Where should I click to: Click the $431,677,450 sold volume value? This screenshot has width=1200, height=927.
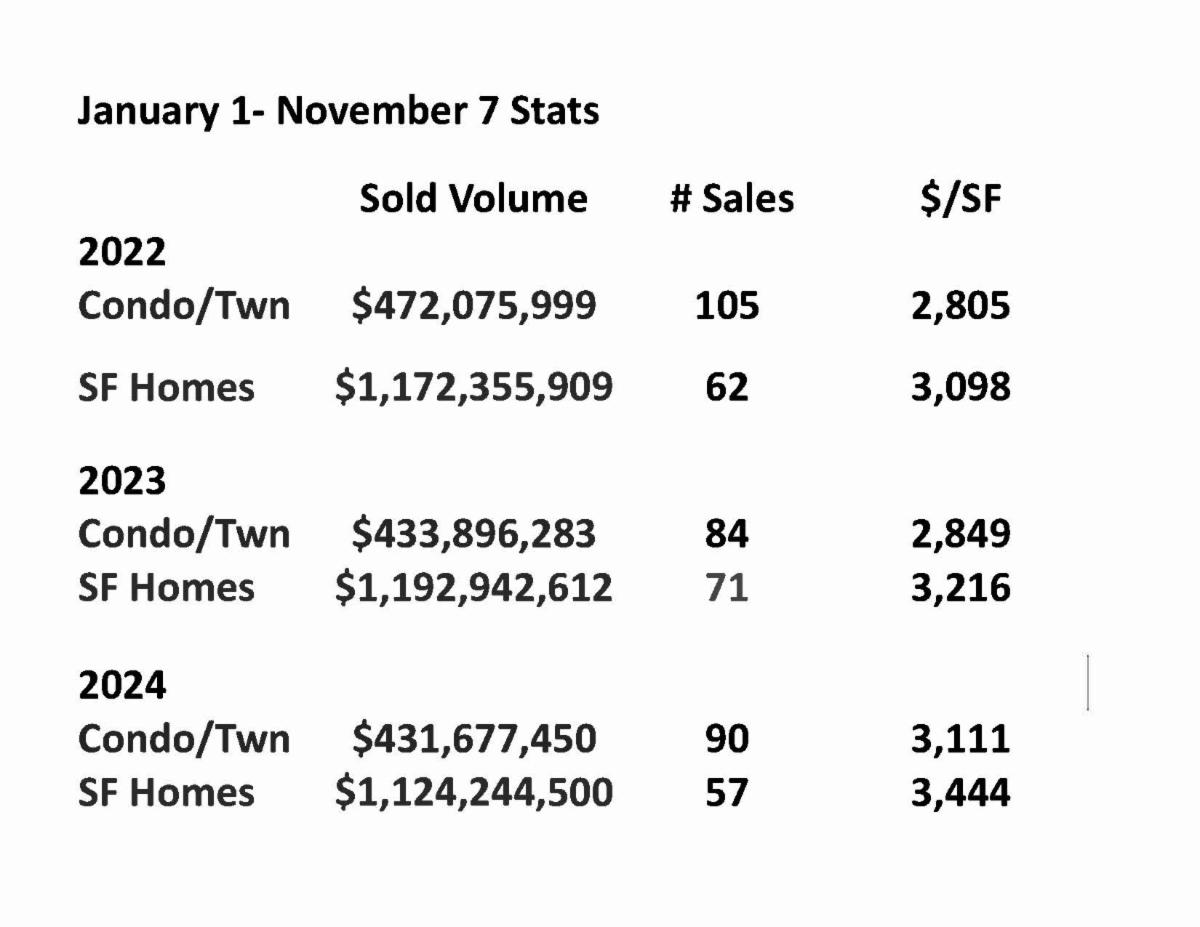473,739
